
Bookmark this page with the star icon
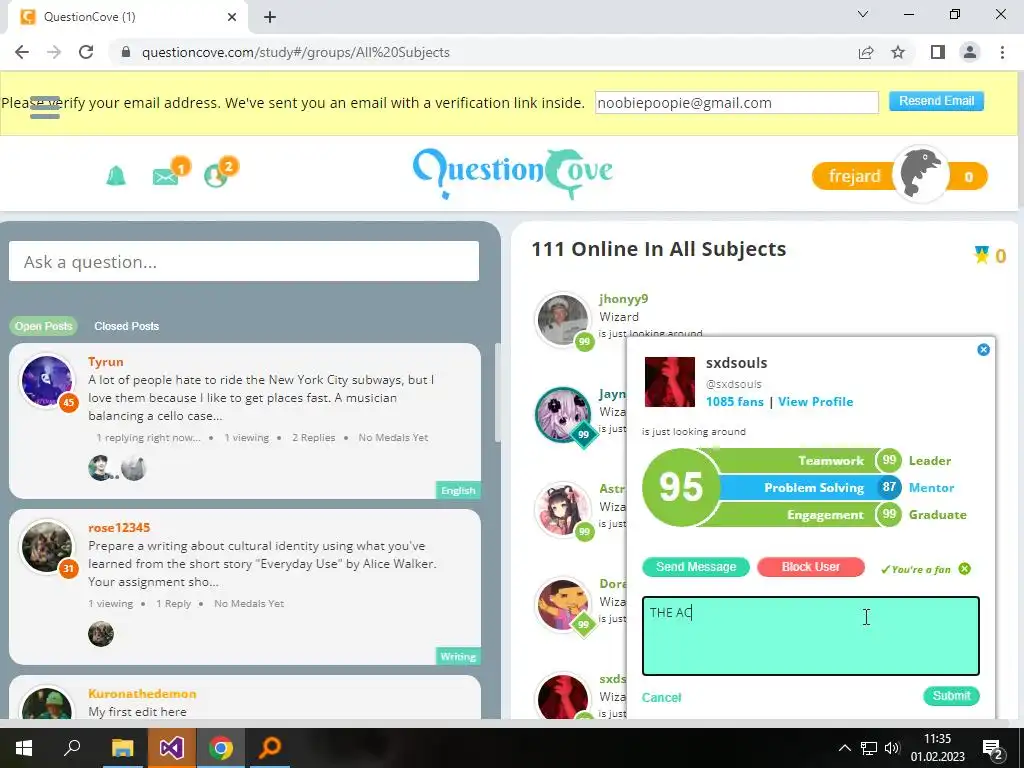(x=898, y=52)
